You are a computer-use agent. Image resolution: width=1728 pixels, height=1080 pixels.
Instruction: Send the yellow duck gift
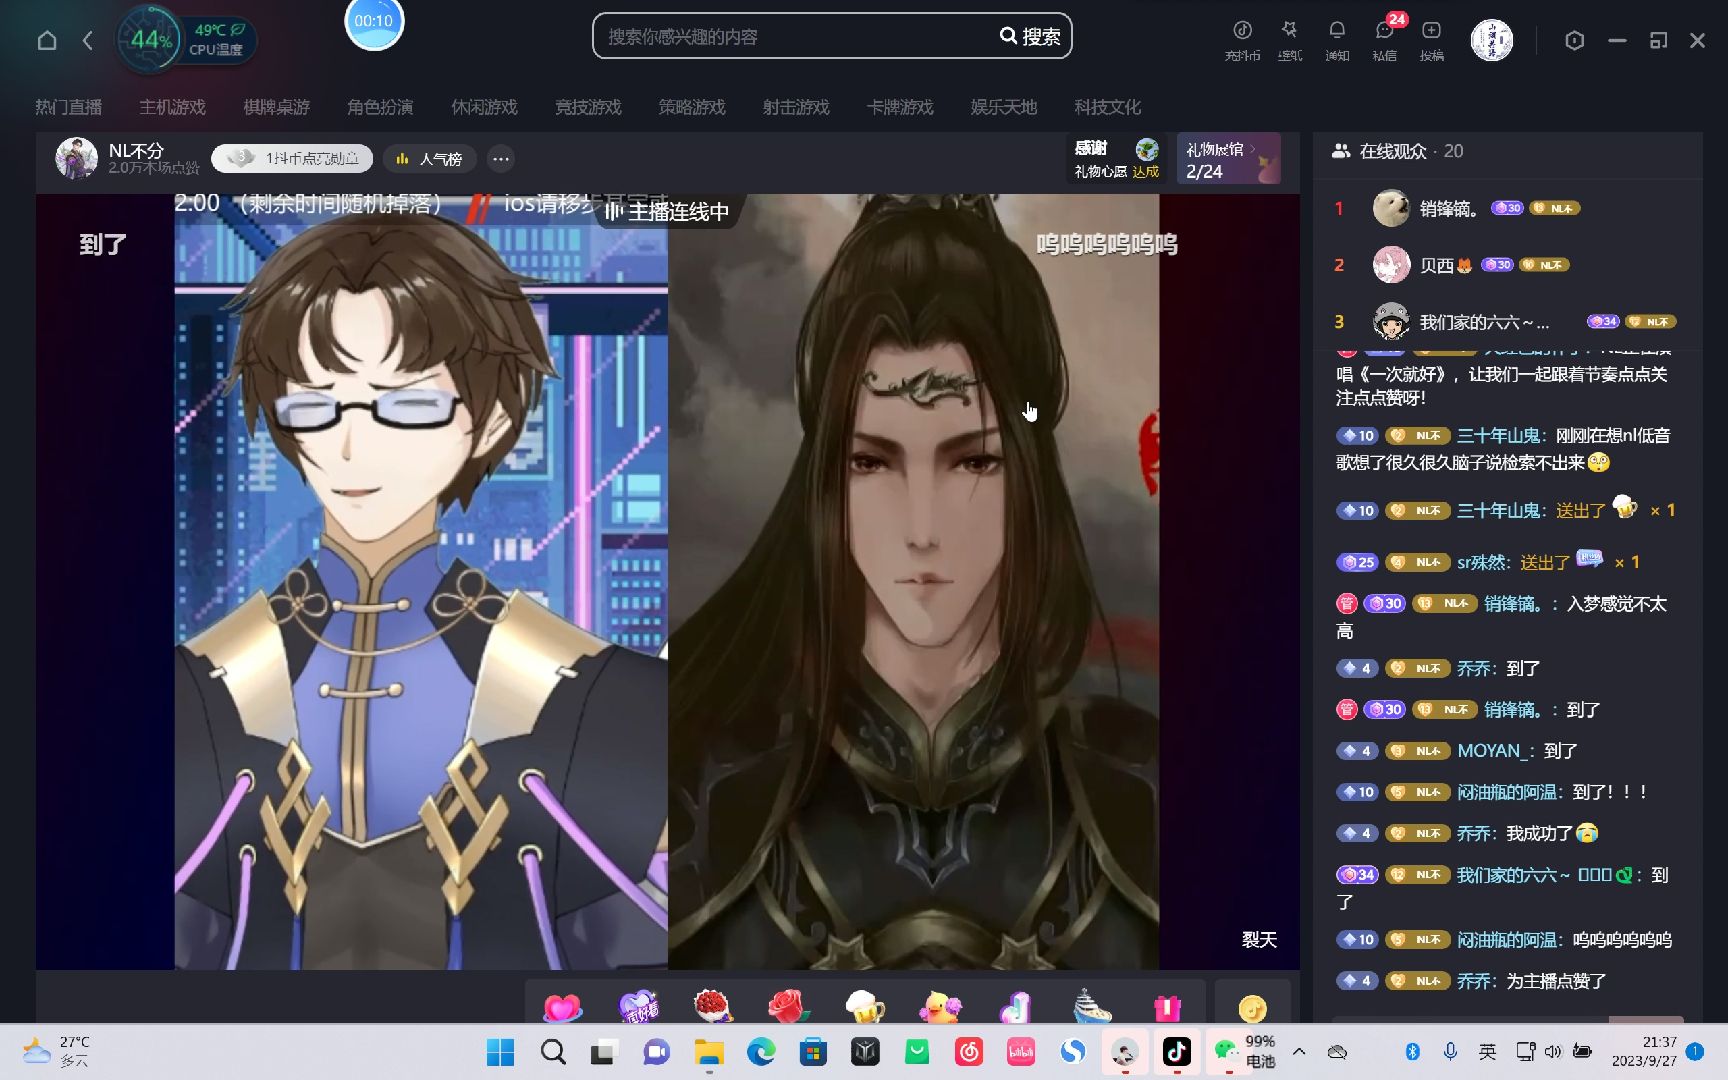(940, 1006)
